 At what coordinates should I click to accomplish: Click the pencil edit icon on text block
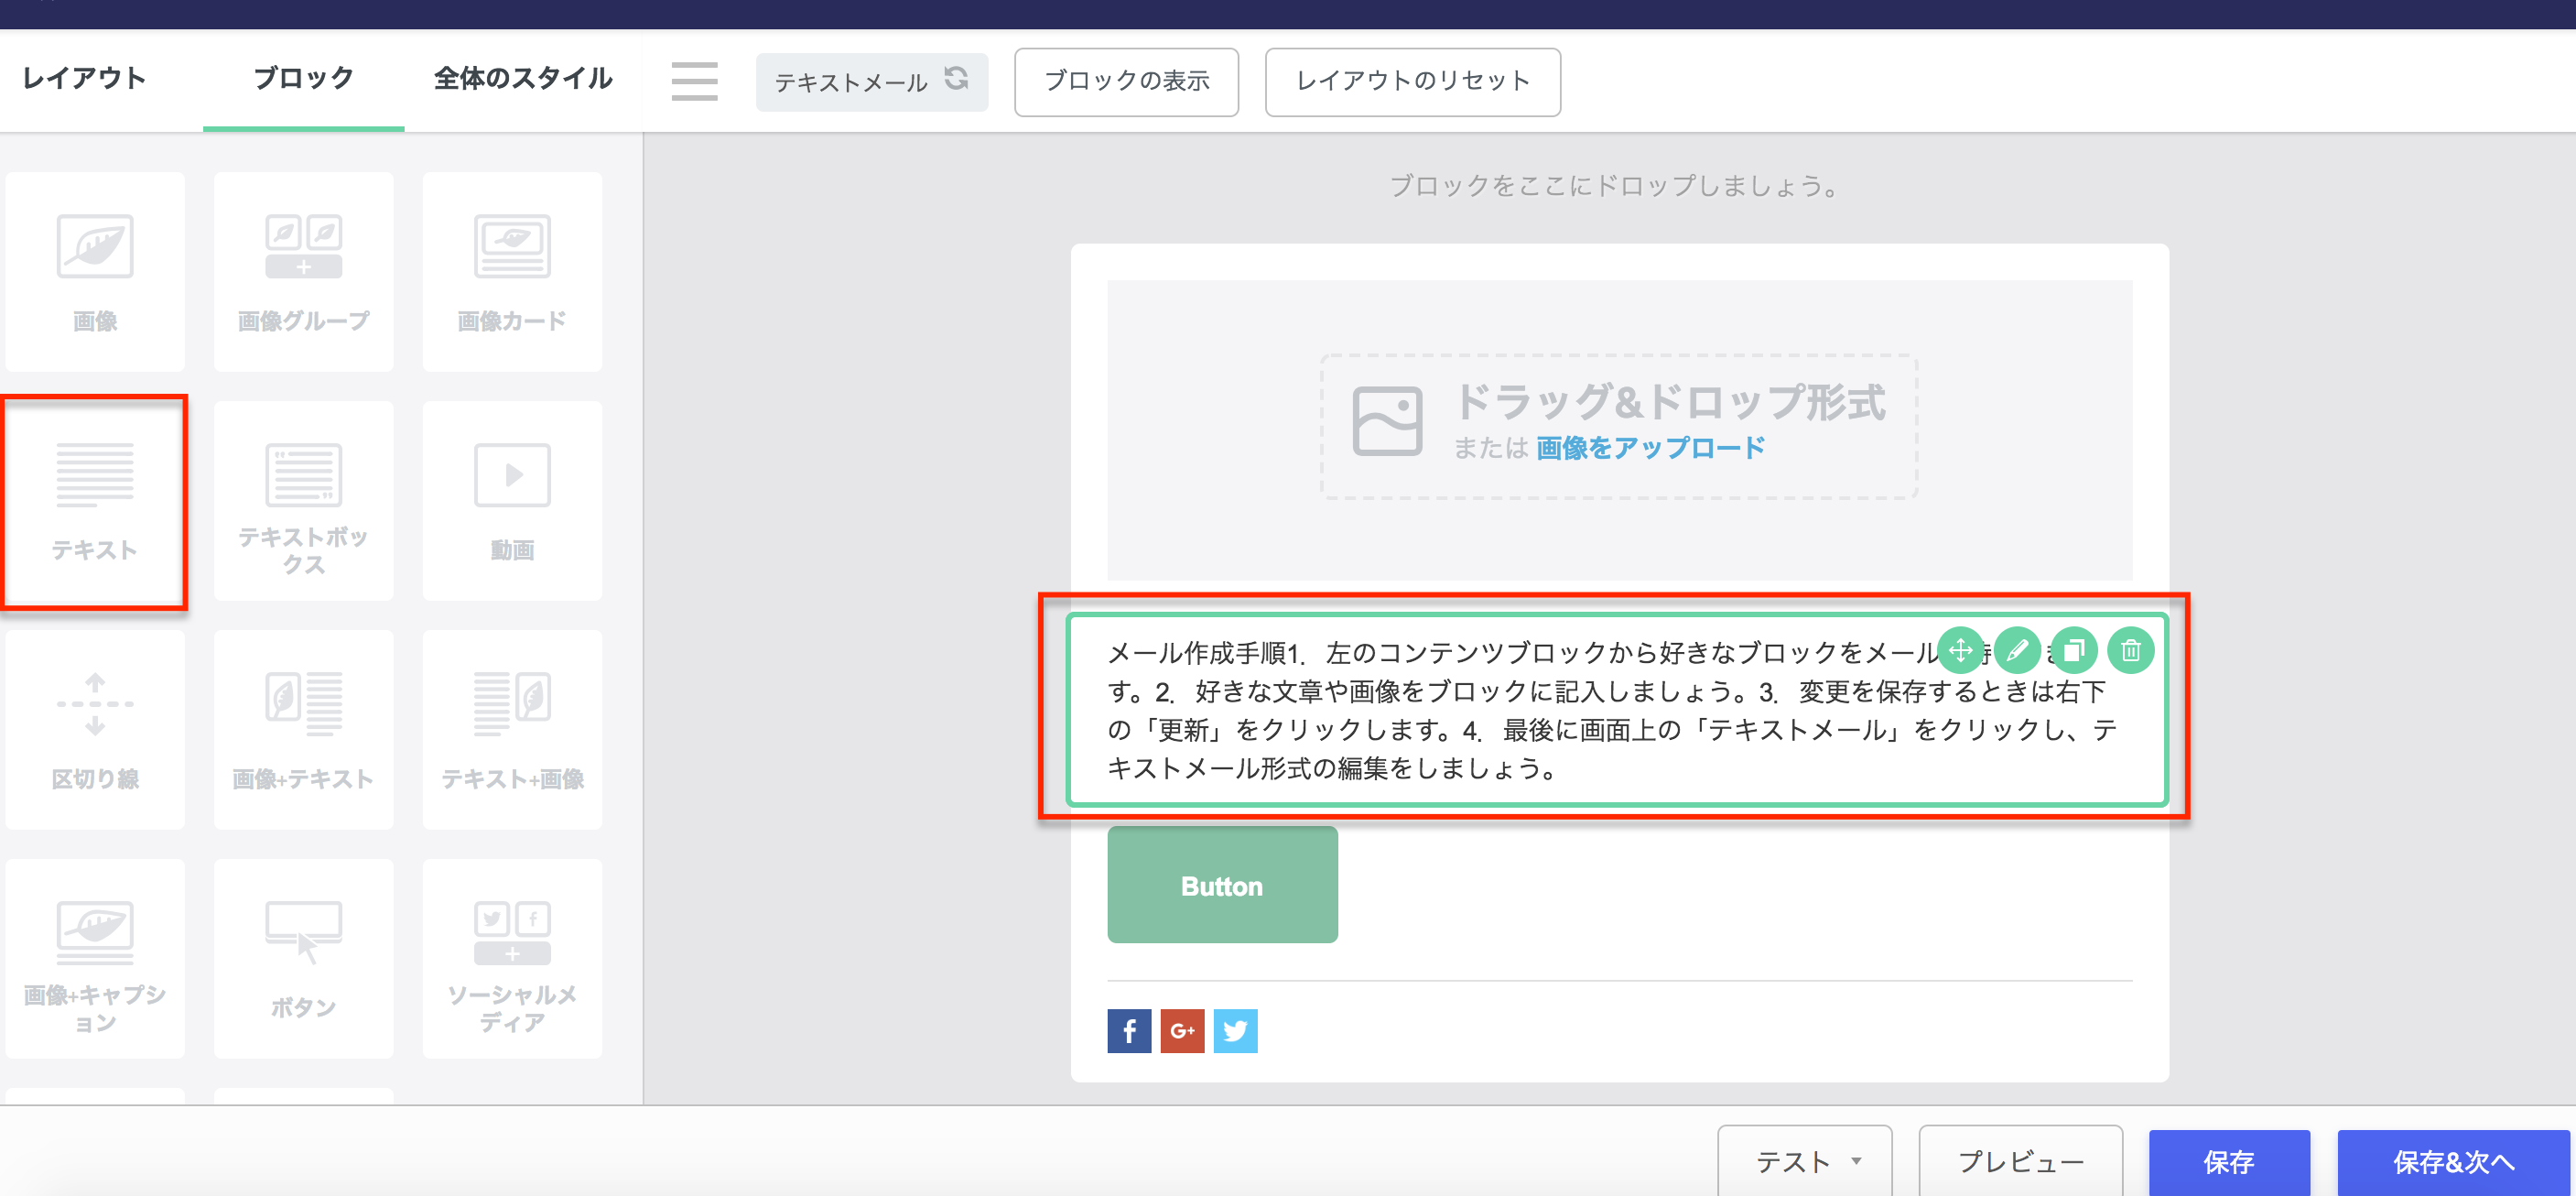(2017, 651)
